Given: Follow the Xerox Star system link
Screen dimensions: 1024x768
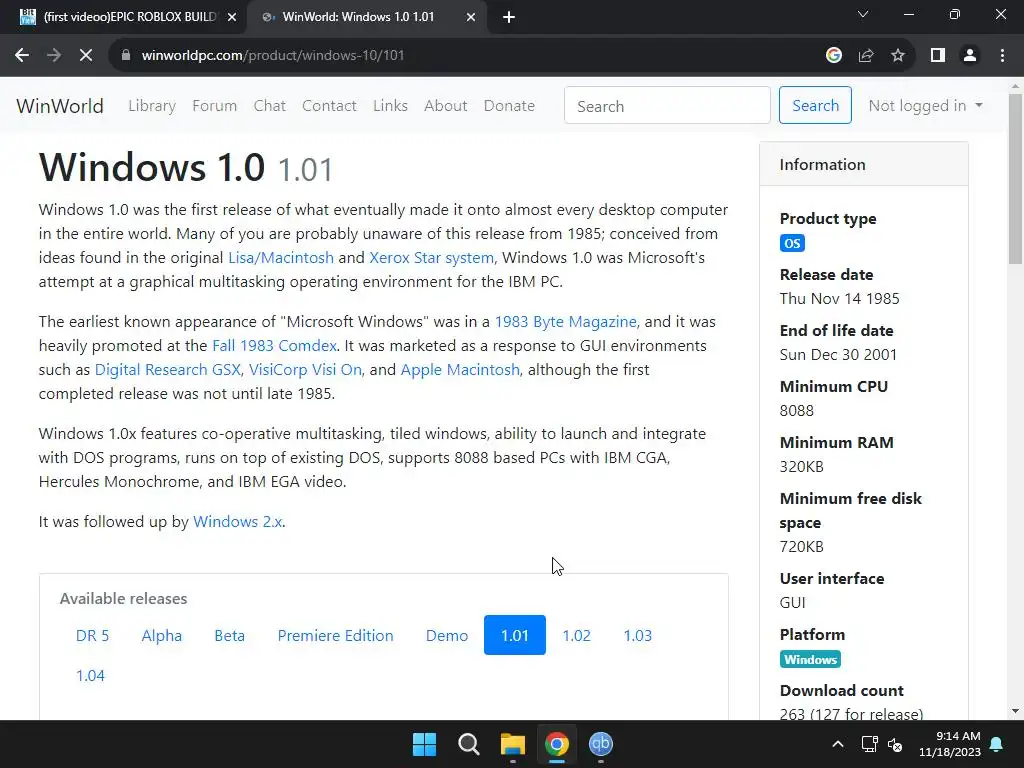Looking at the screenshot, I should pyautogui.click(x=432, y=258).
